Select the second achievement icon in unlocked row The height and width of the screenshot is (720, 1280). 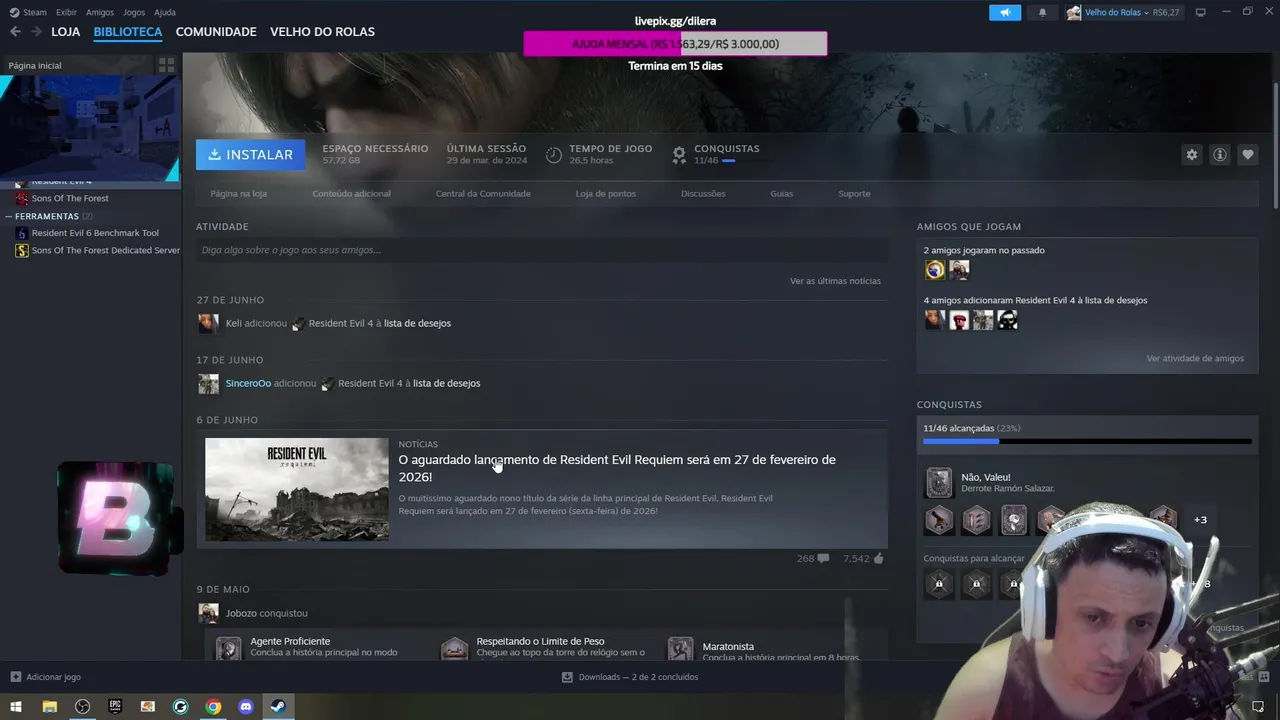(x=976, y=520)
